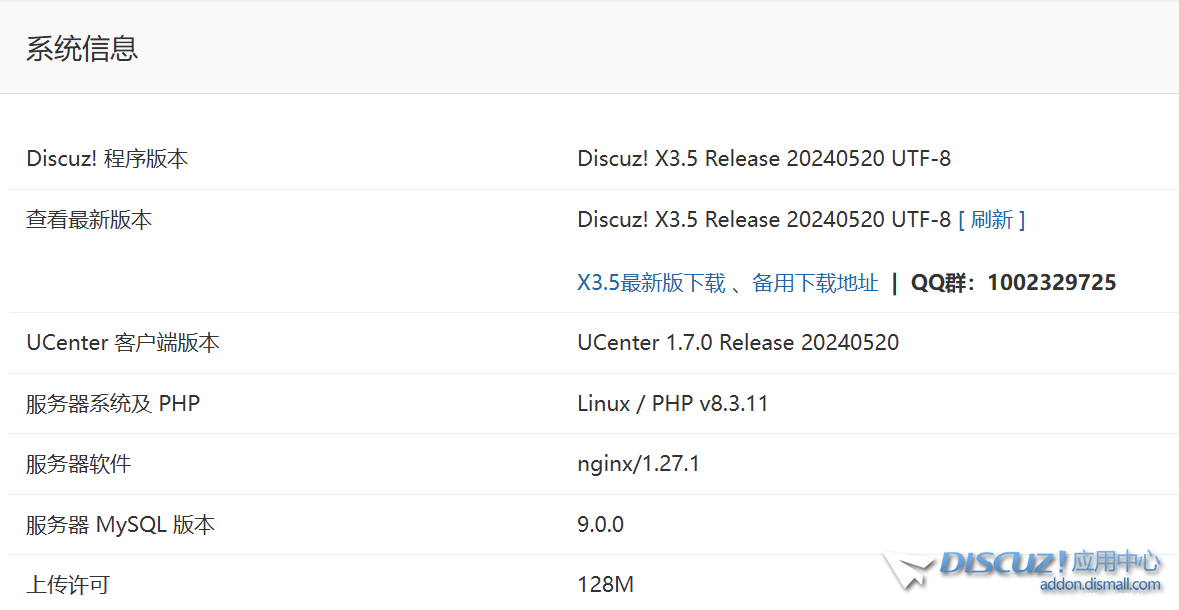The width and height of the screenshot is (1179, 610).
Task: Click the 128M upload limit value
Action: pyautogui.click(x=605, y=585)
